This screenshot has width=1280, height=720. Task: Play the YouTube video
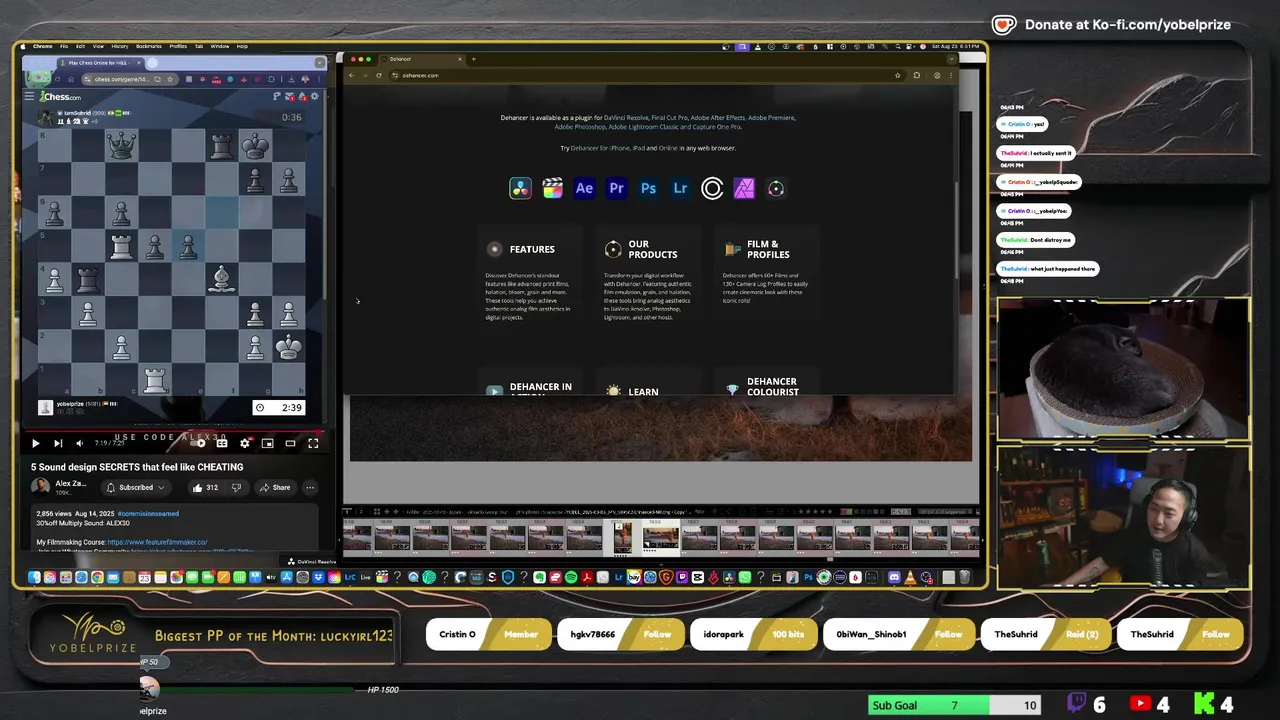pyautogui.click(x=35, y=443)
